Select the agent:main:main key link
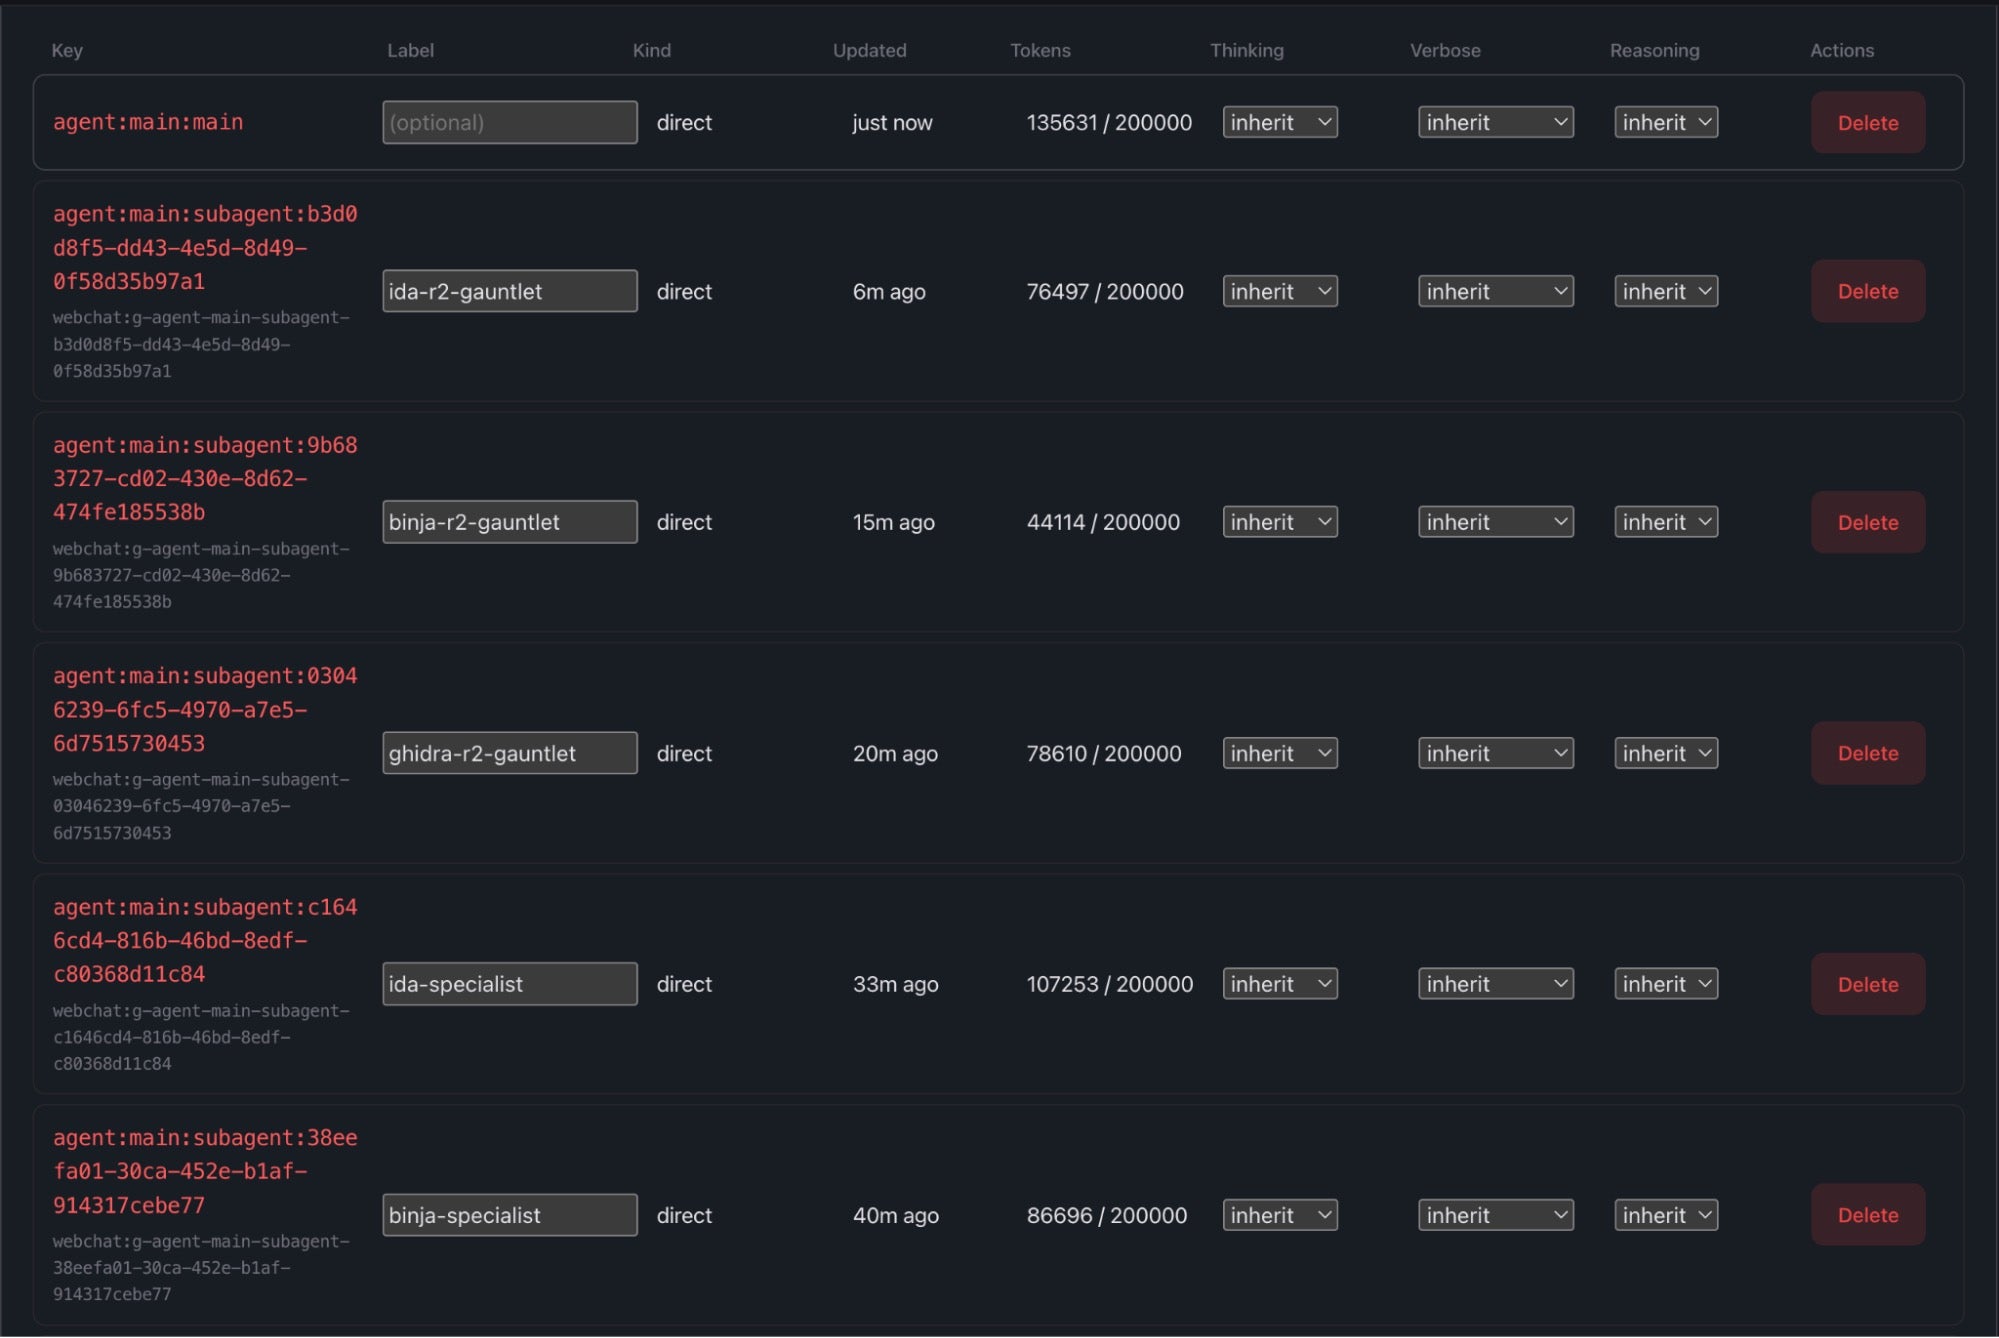 pyautogui.click(x=147, y=122)
